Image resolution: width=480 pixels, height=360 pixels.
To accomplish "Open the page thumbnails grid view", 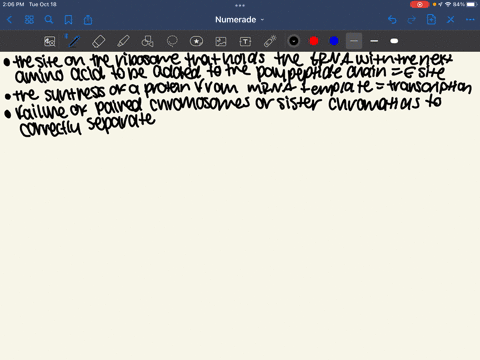I will (29, 20).
